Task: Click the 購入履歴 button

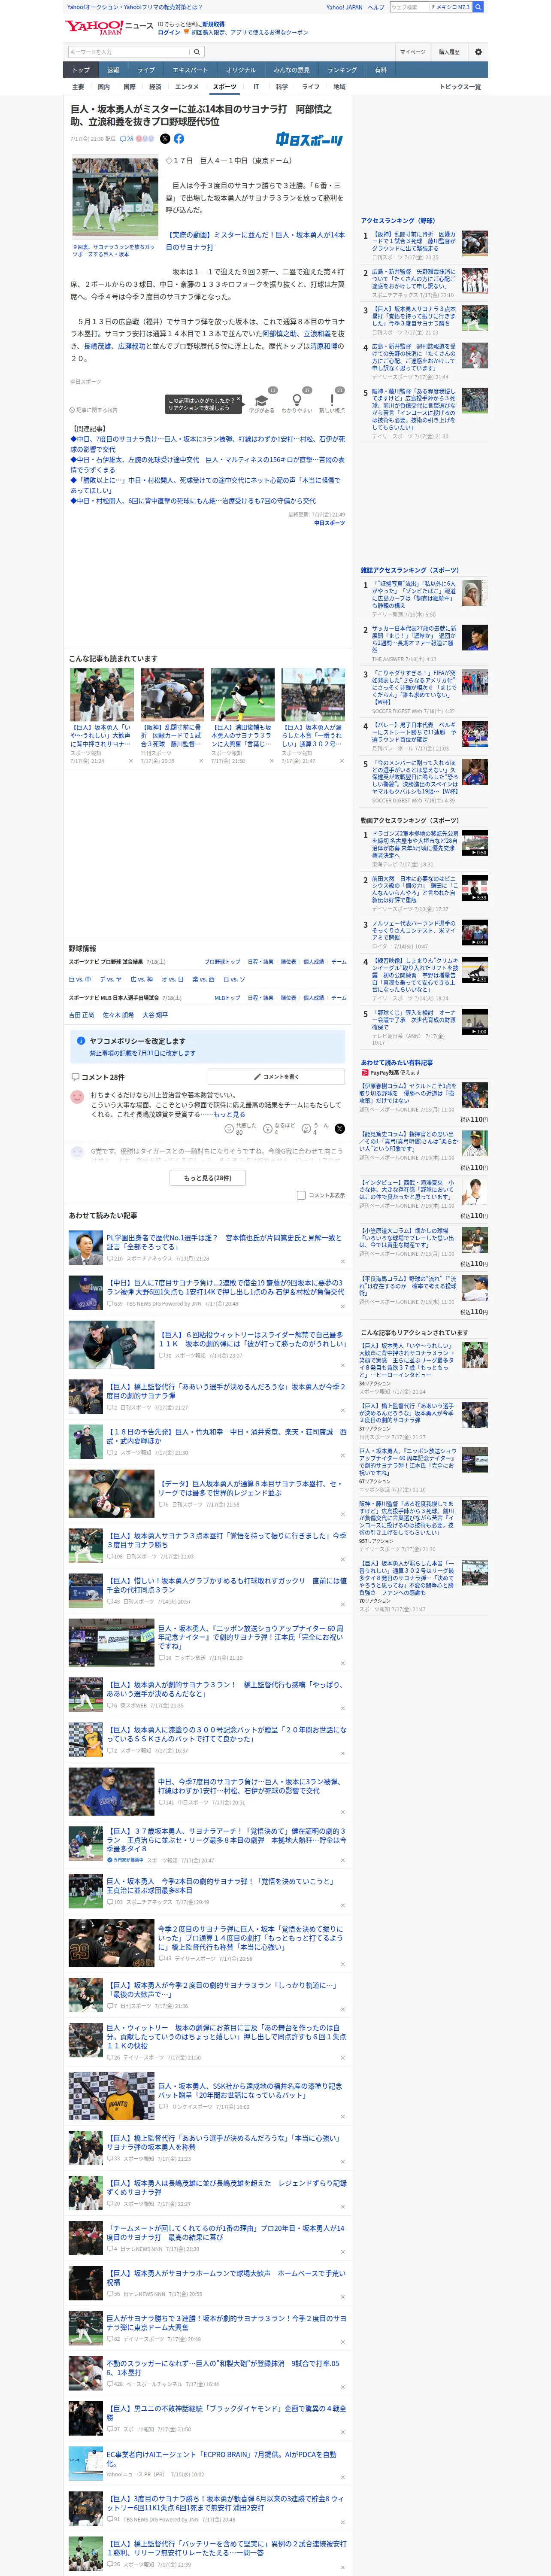Action: [449, 52]
